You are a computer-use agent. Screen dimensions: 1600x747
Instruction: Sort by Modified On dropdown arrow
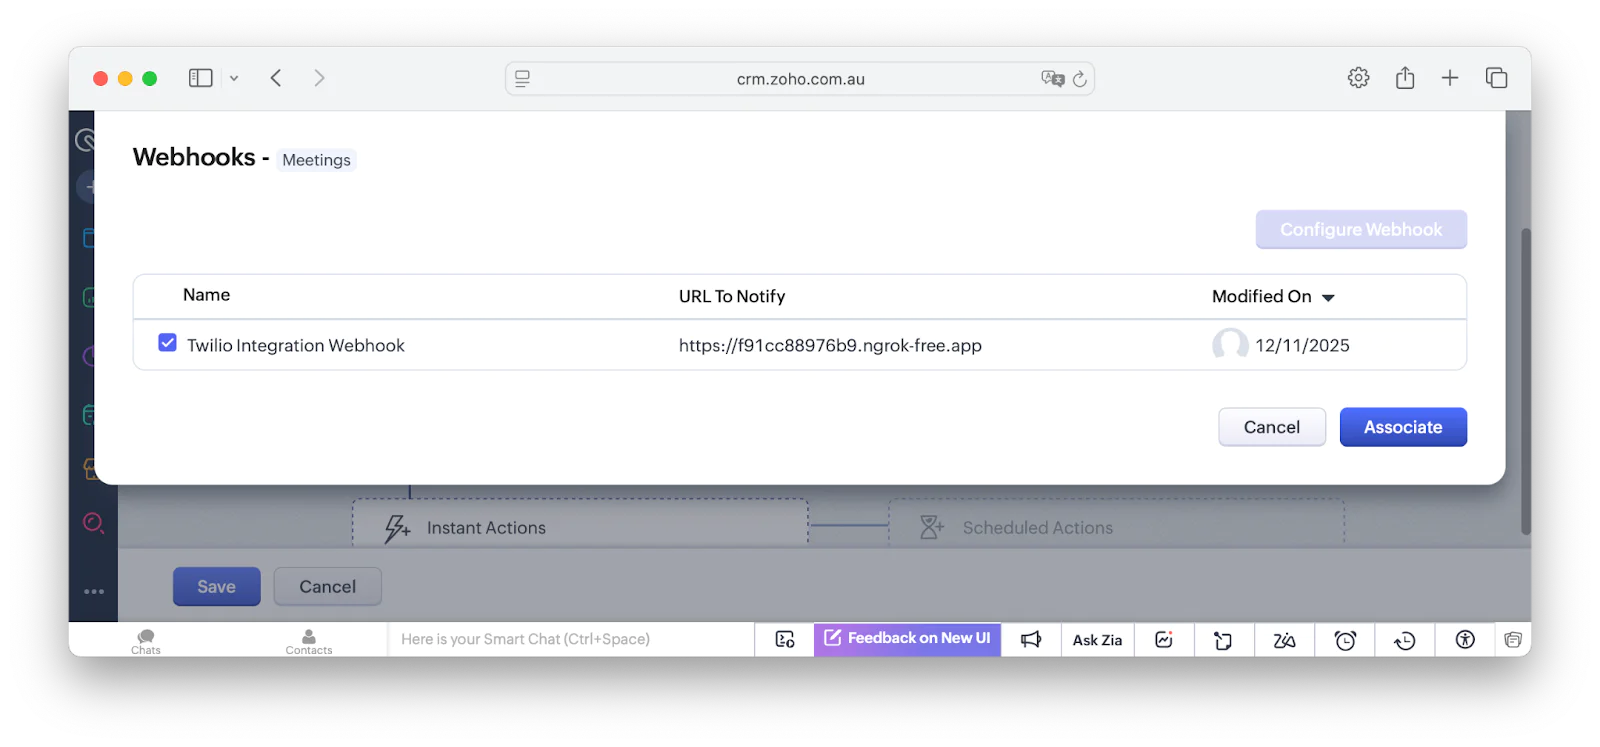[x=1328, y=298]
